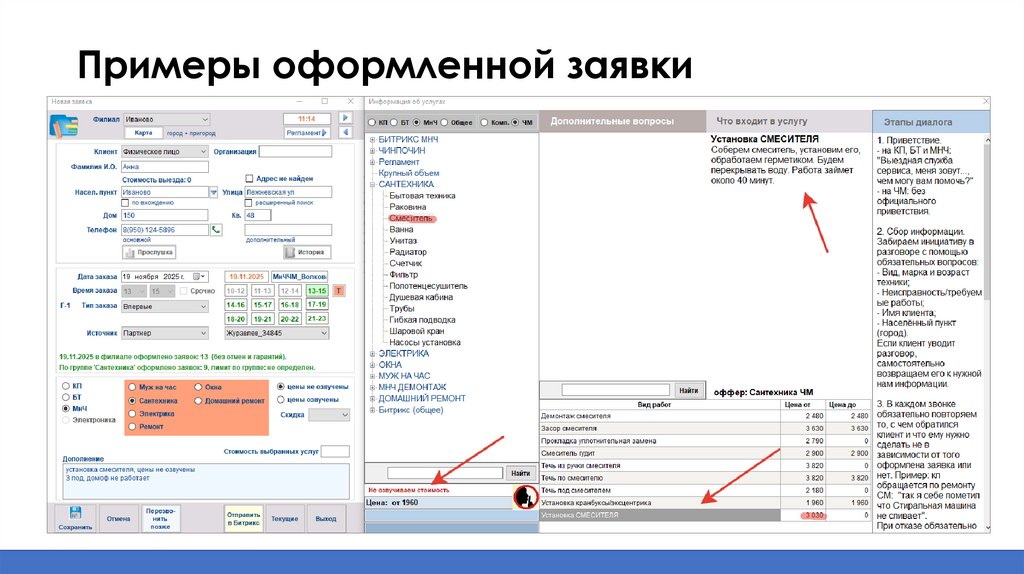Open the Журавлев_34845 partner dropdown
This screenshot has height=574, width=1024.
click(x=276, y=333)
